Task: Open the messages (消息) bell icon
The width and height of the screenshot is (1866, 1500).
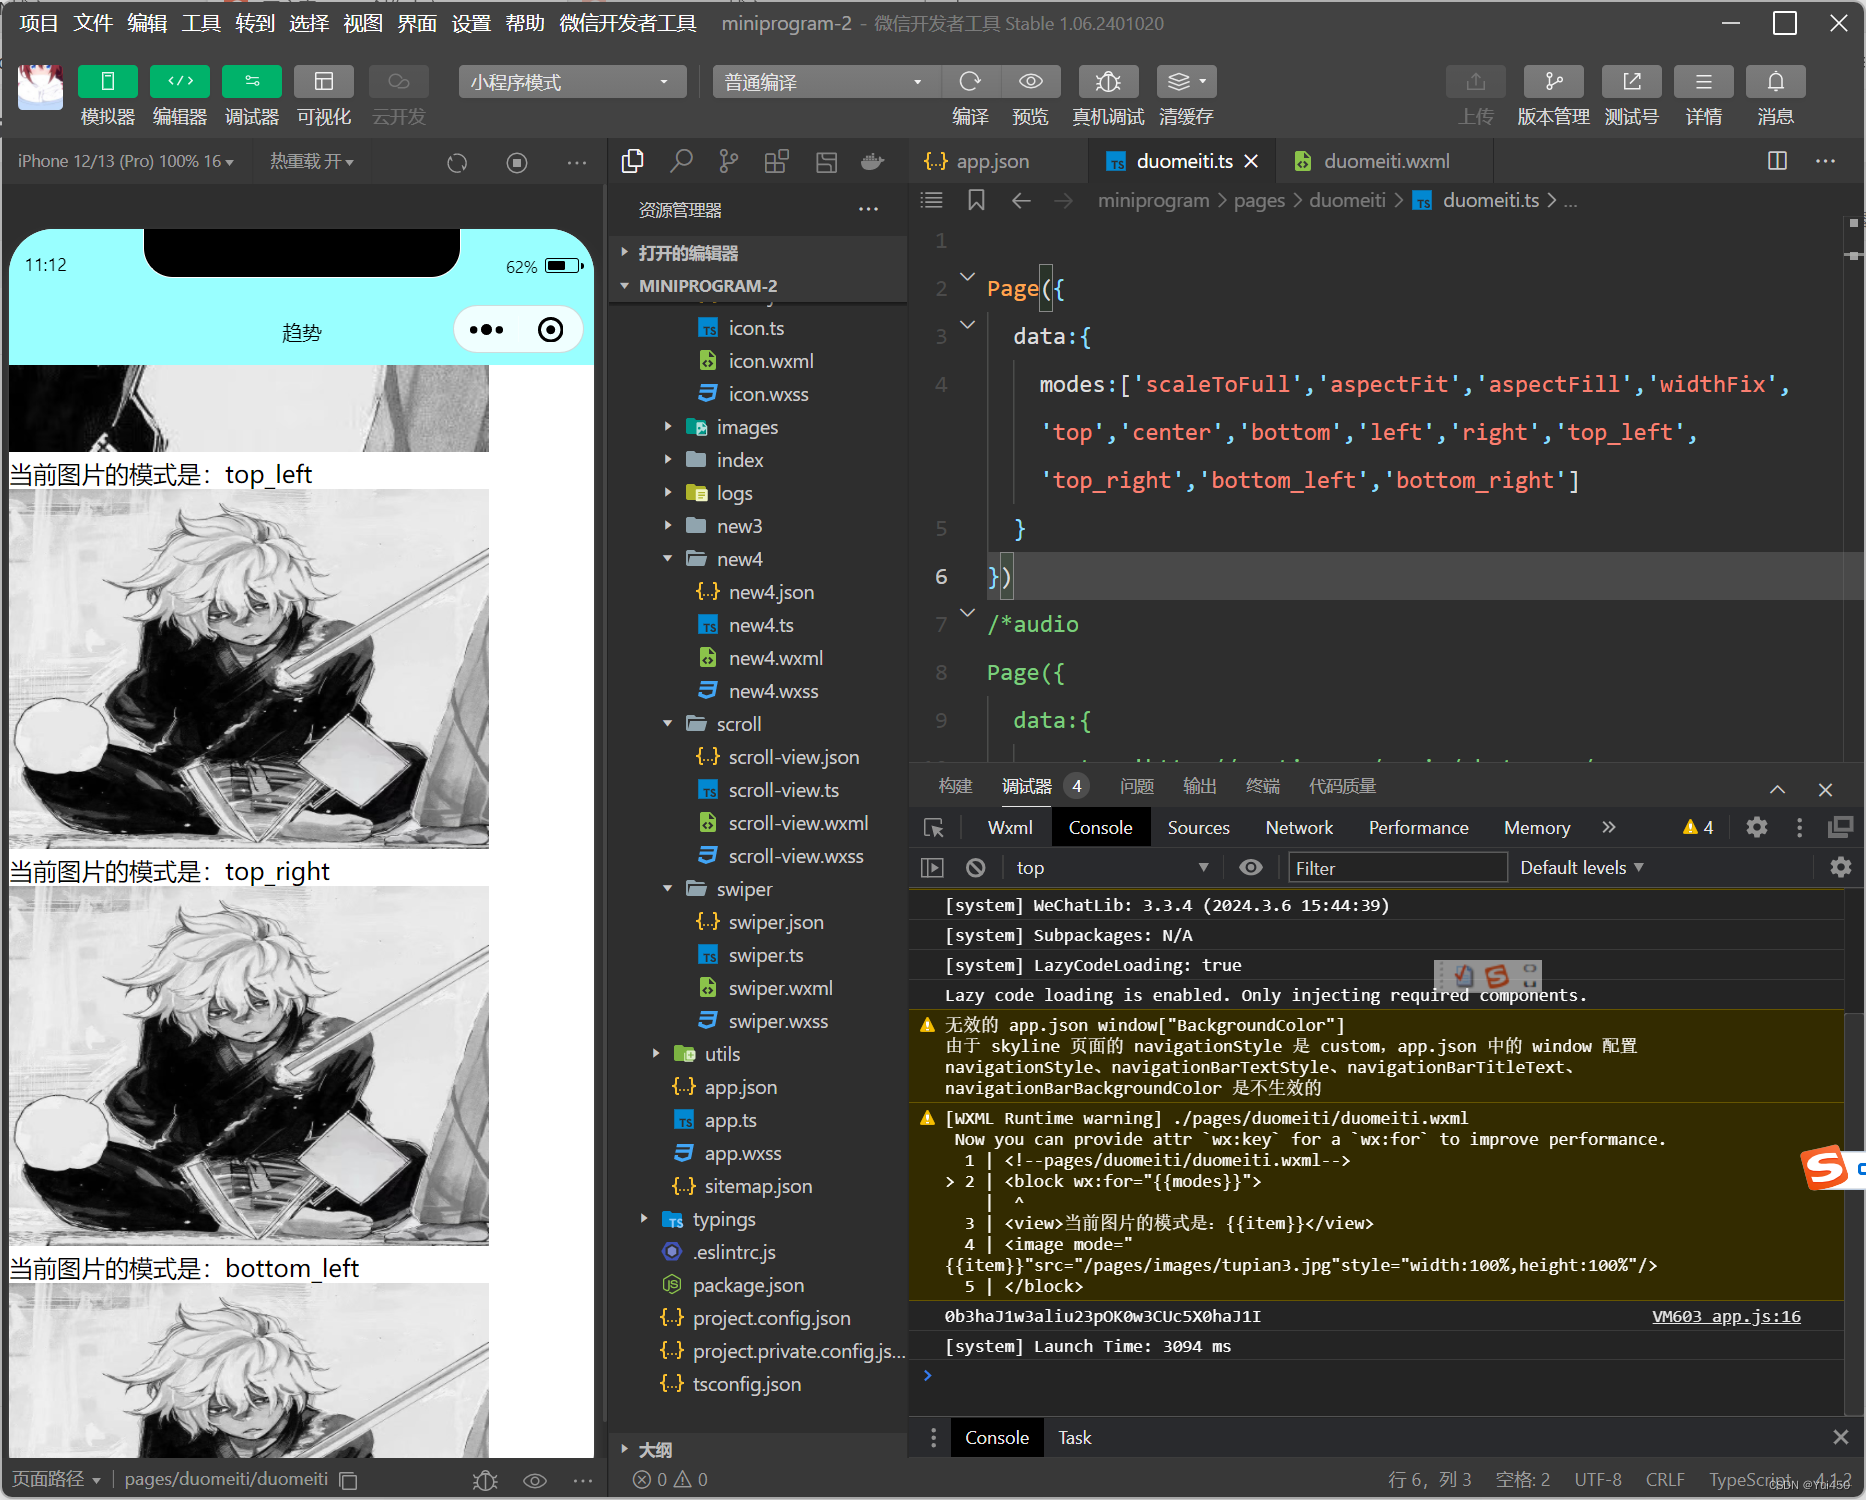Action: point(1776,82)
